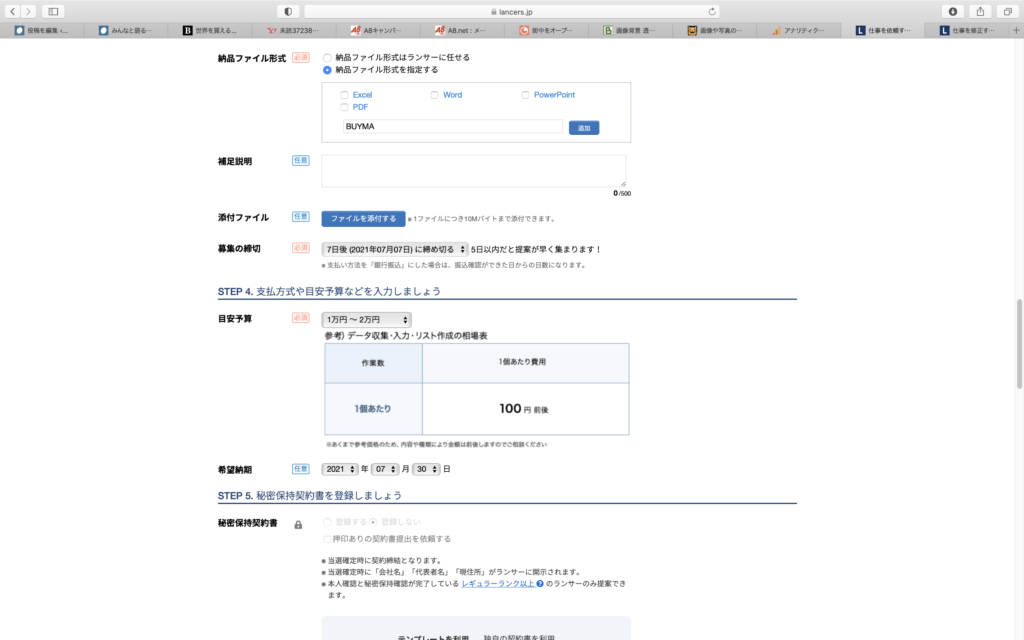
Task: Click the new tab plus button
Action: pos(1017,31)
